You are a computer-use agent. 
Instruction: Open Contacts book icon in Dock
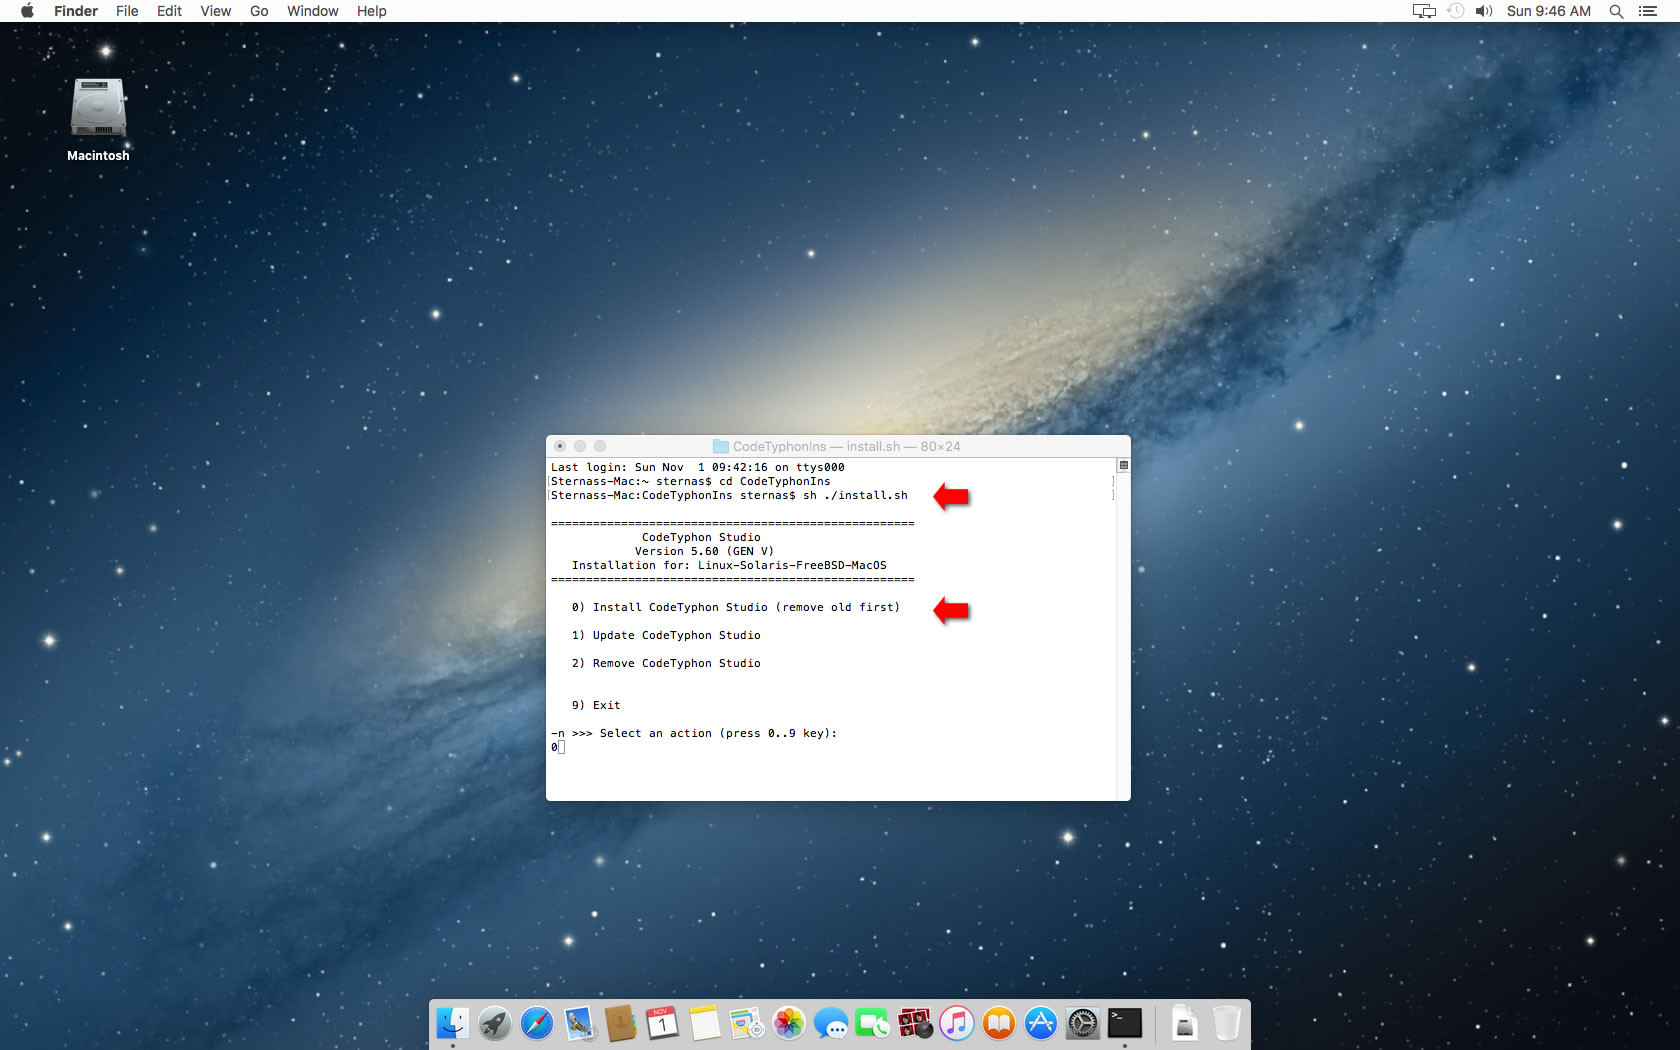point(621,1023)
